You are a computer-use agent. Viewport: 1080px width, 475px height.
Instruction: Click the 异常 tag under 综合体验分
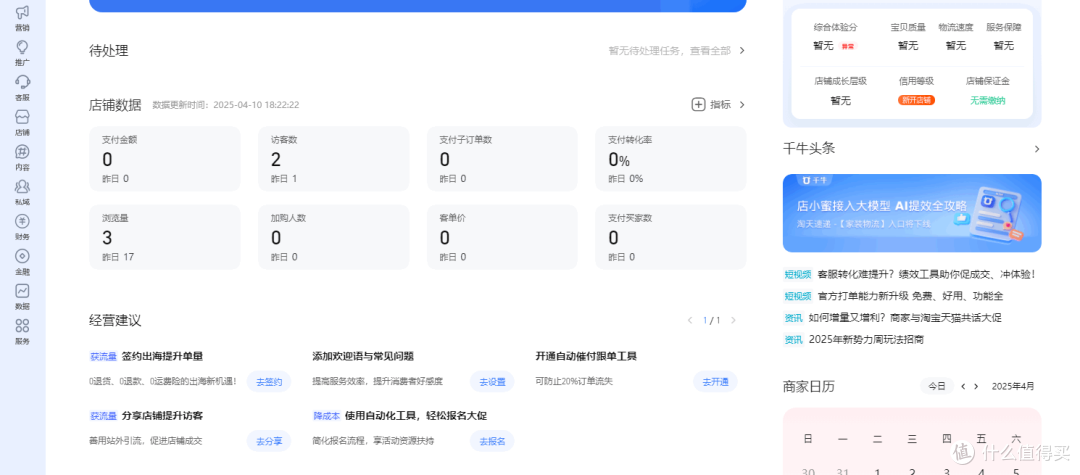click(x=848, y=46)
